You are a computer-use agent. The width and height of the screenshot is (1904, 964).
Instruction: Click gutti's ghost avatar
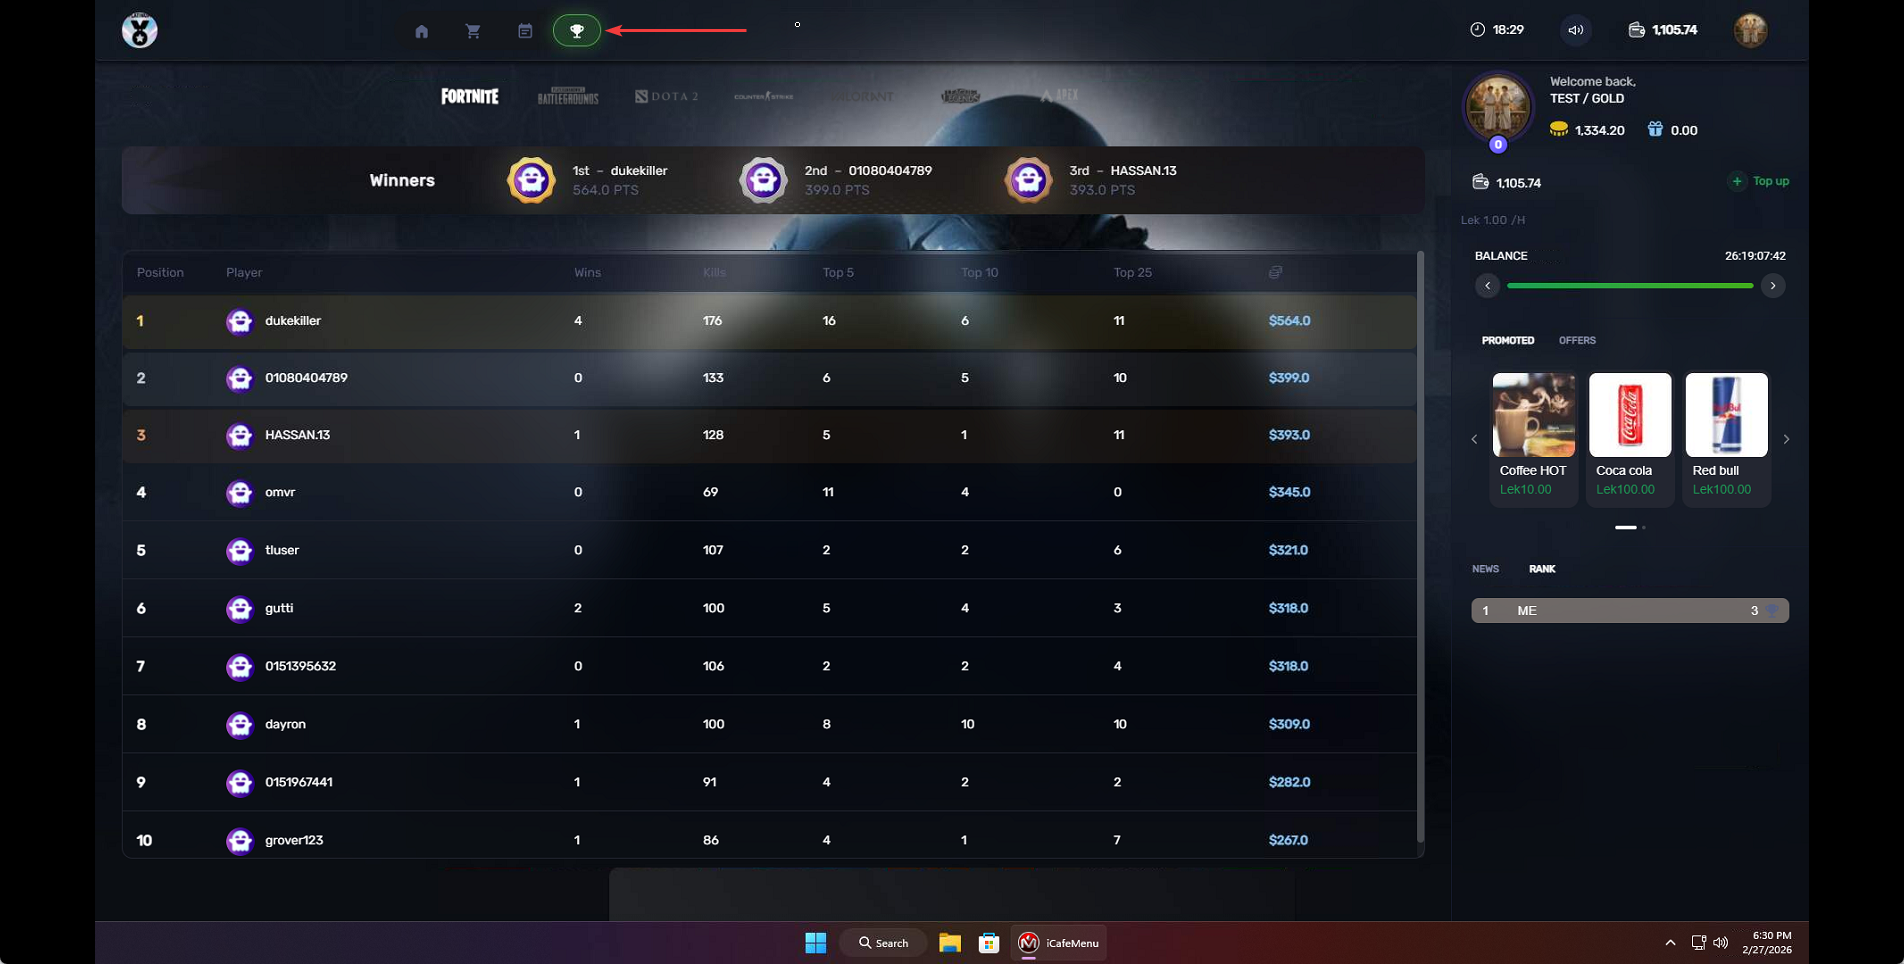tap(239, 608)
